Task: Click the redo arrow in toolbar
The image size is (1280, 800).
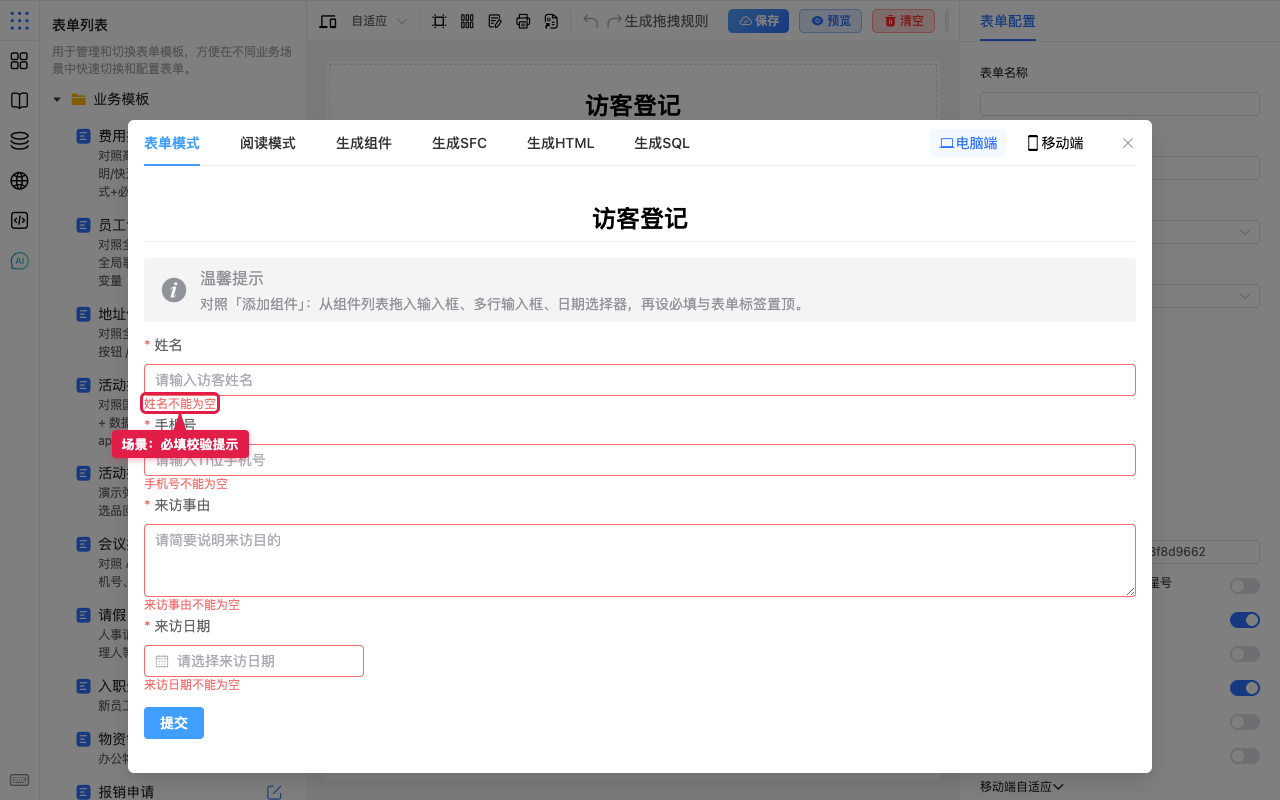Action: [x=615, y=21]
